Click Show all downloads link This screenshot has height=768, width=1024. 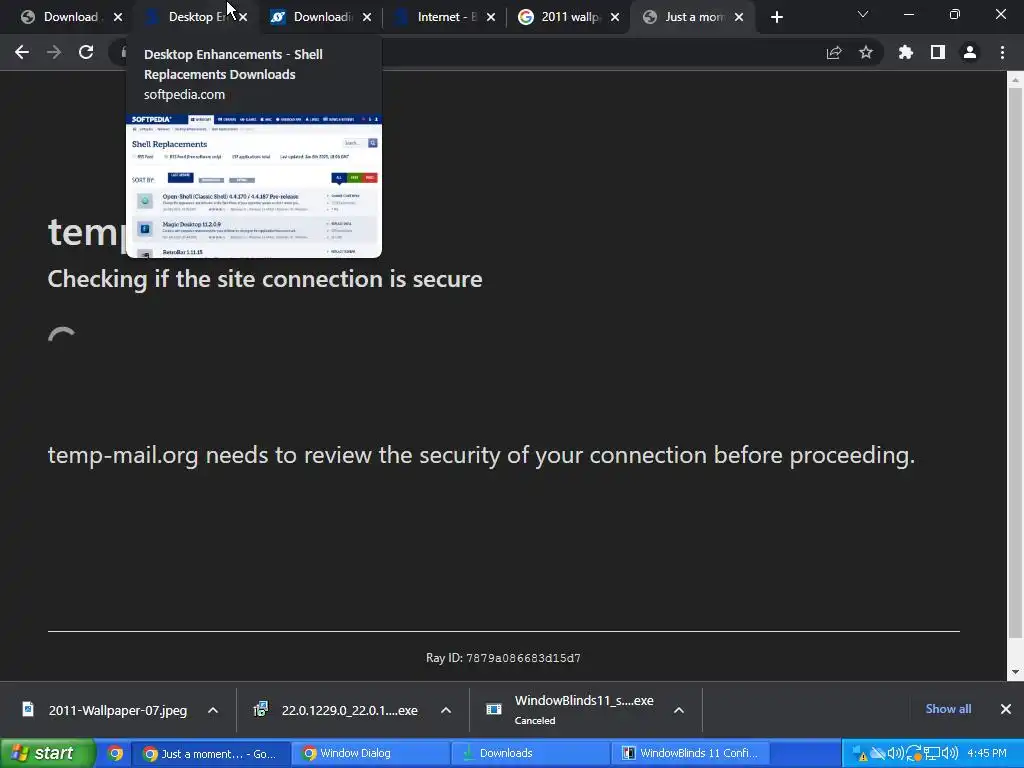(x=948, y=709)
